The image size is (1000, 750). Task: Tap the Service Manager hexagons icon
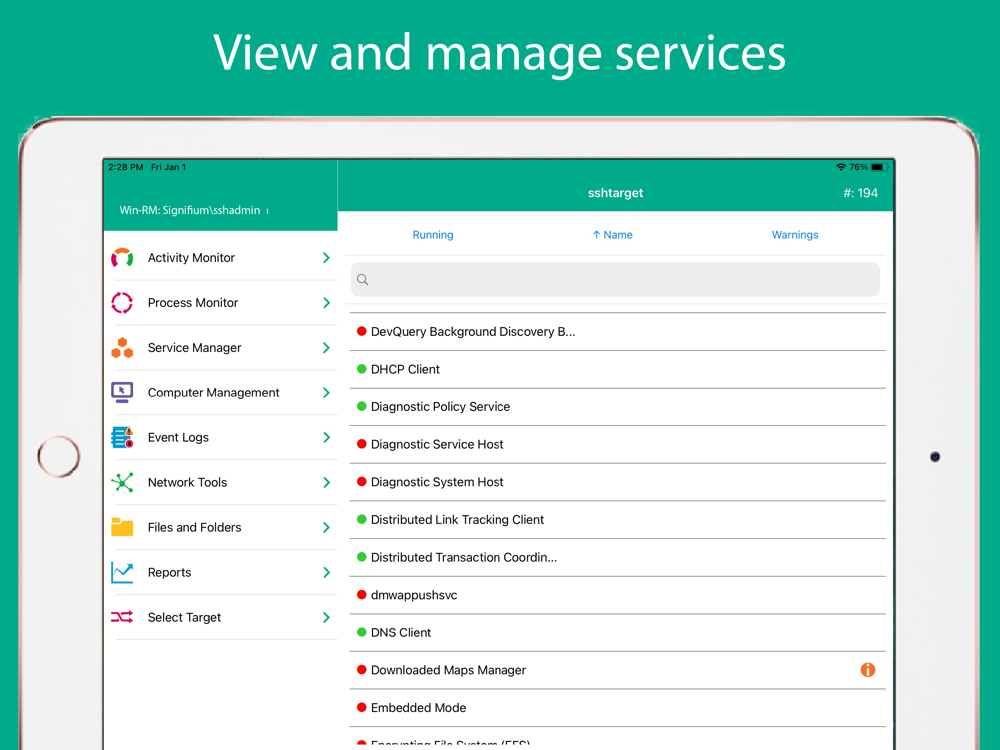pos(122,348)
